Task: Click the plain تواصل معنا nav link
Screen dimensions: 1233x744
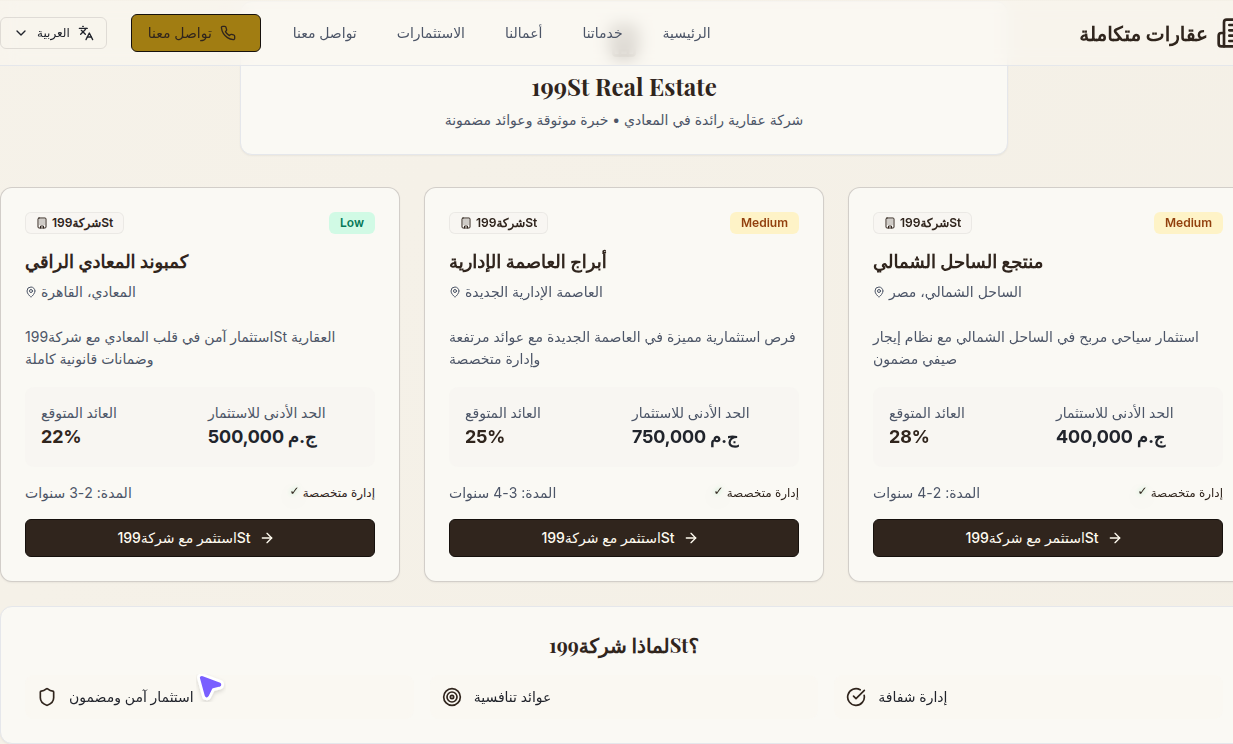Action: click(x=324, y=33)
